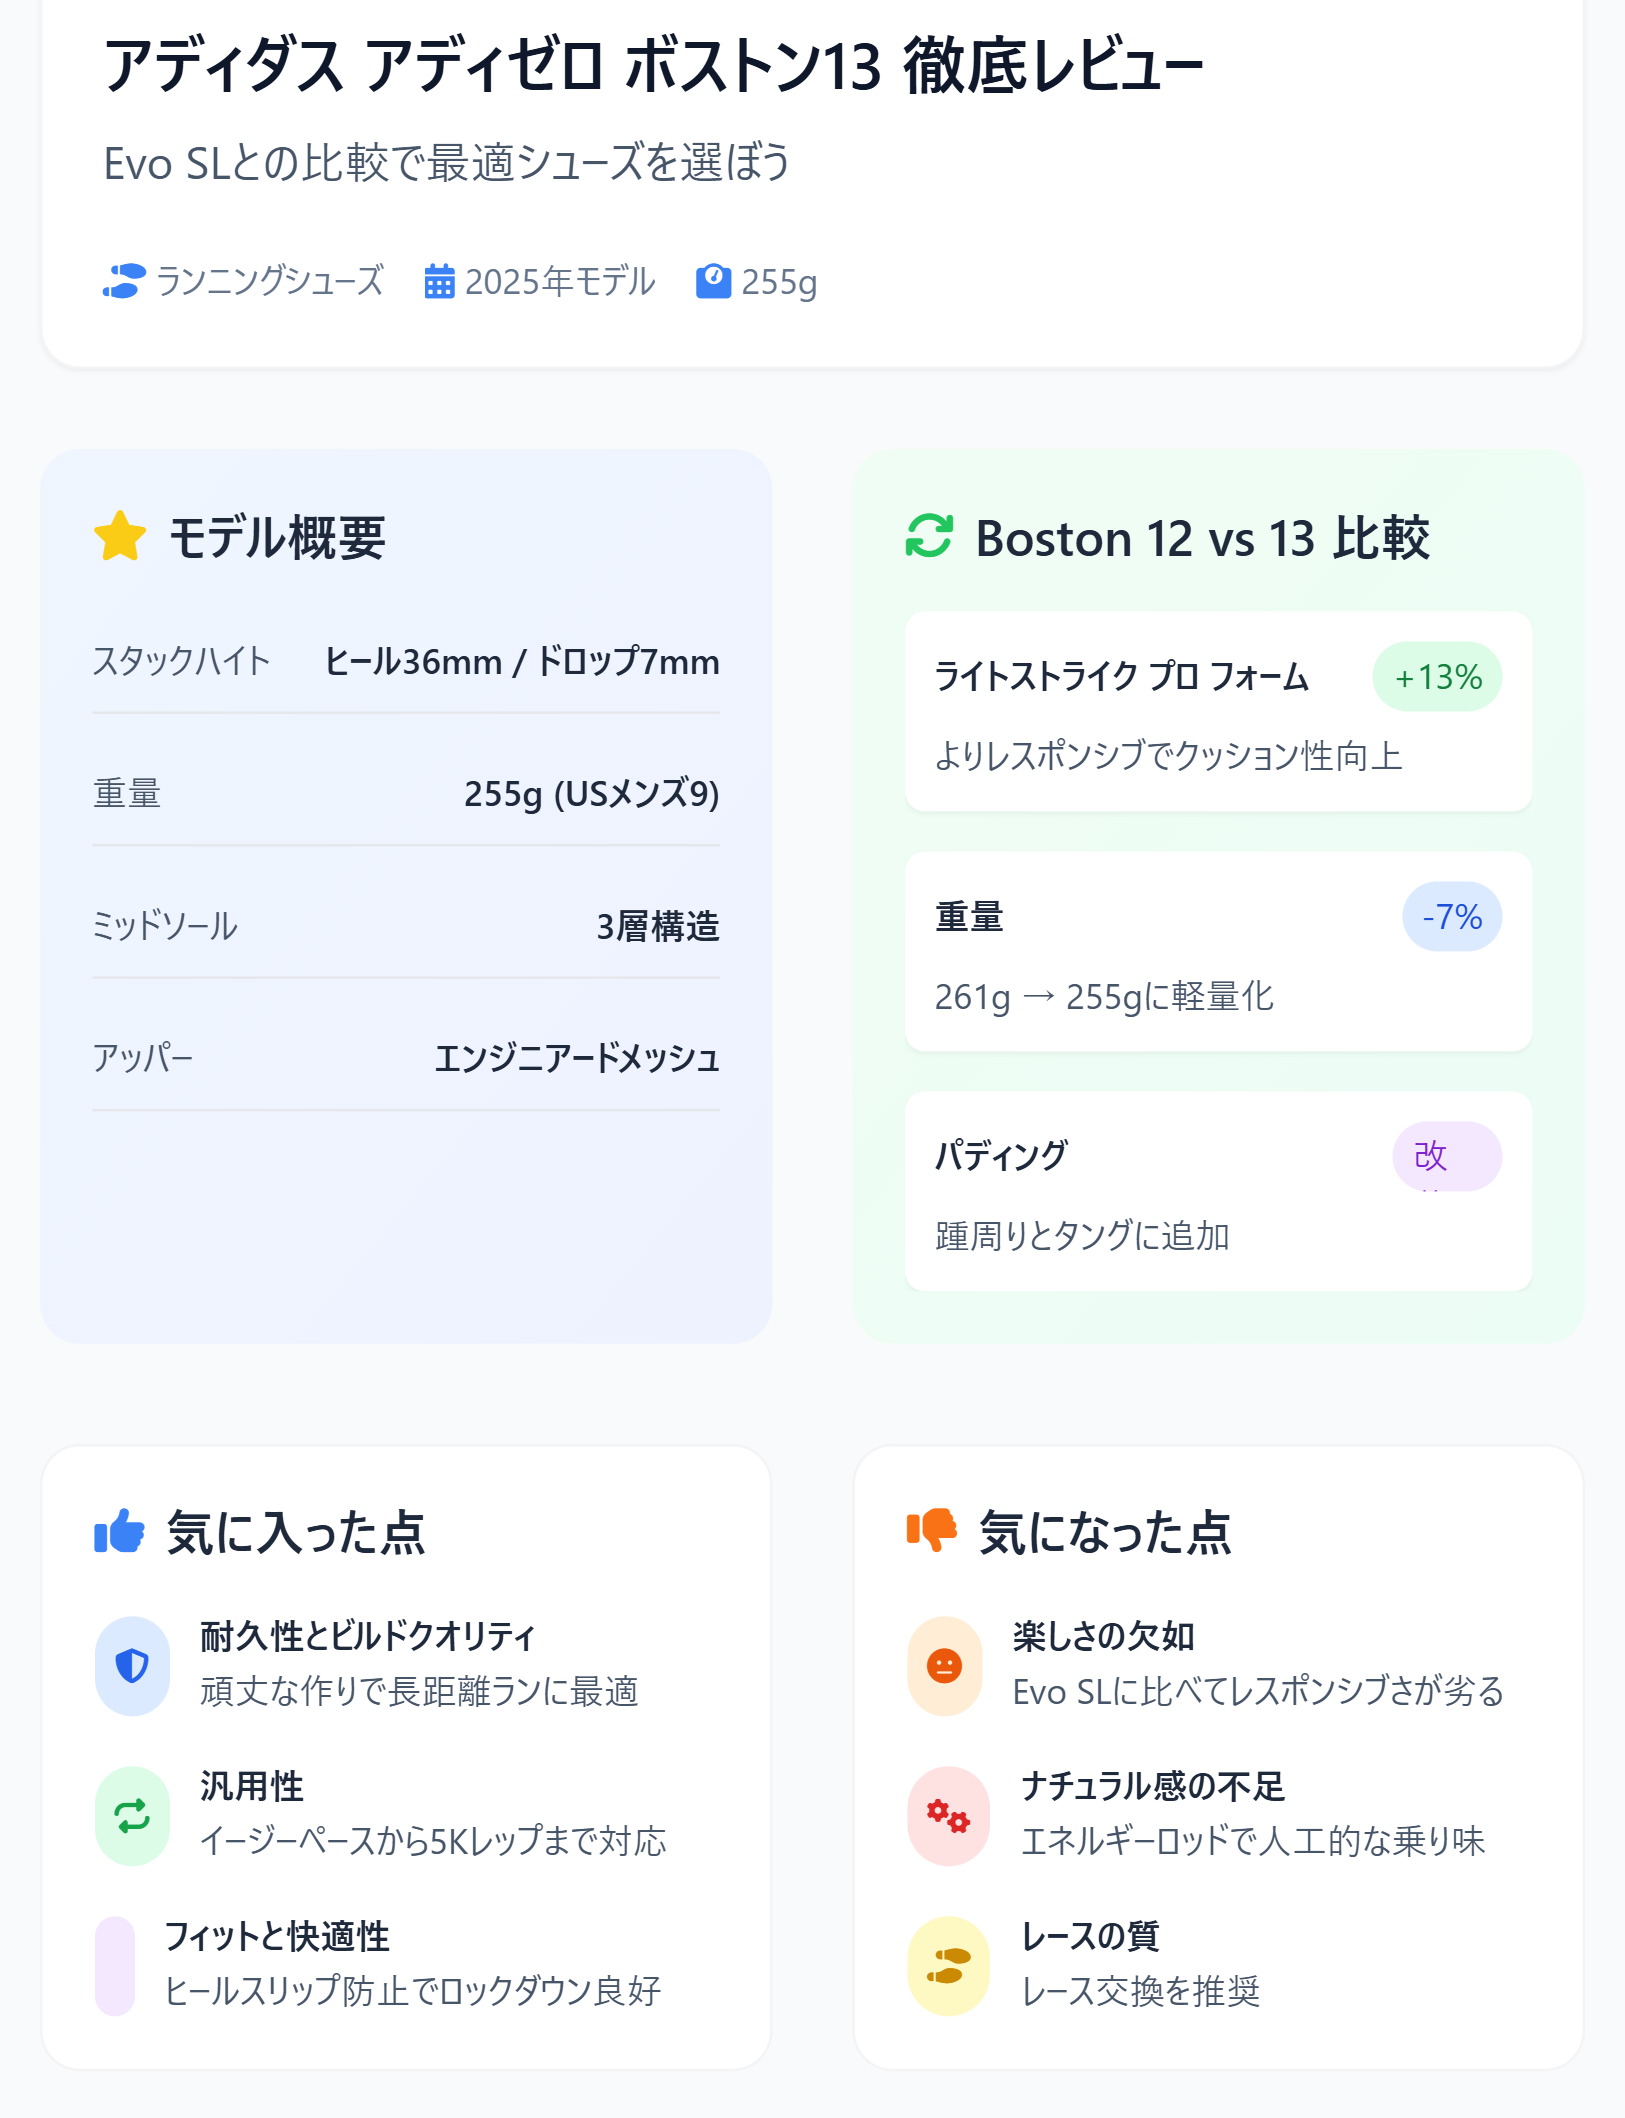Click the red gears icon
The width and height of the screenshot is (1625, 2118).
point(947,1815)
